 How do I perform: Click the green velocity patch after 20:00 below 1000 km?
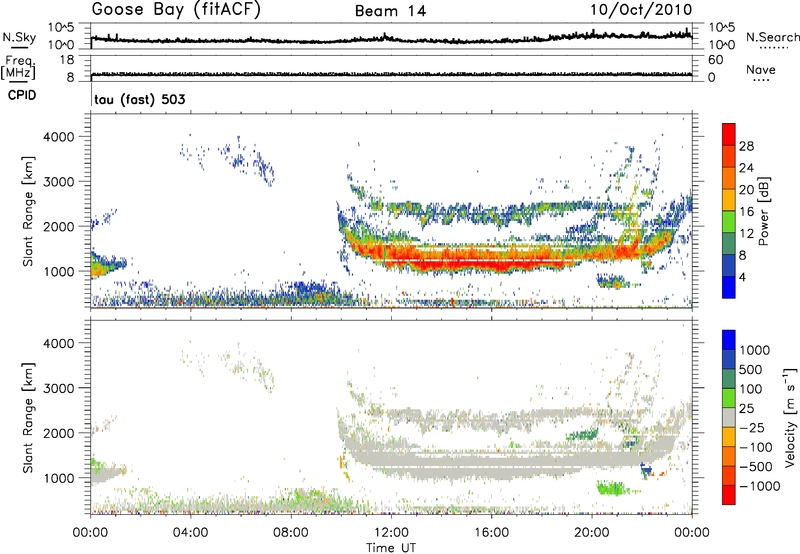(x=611, y=488)
